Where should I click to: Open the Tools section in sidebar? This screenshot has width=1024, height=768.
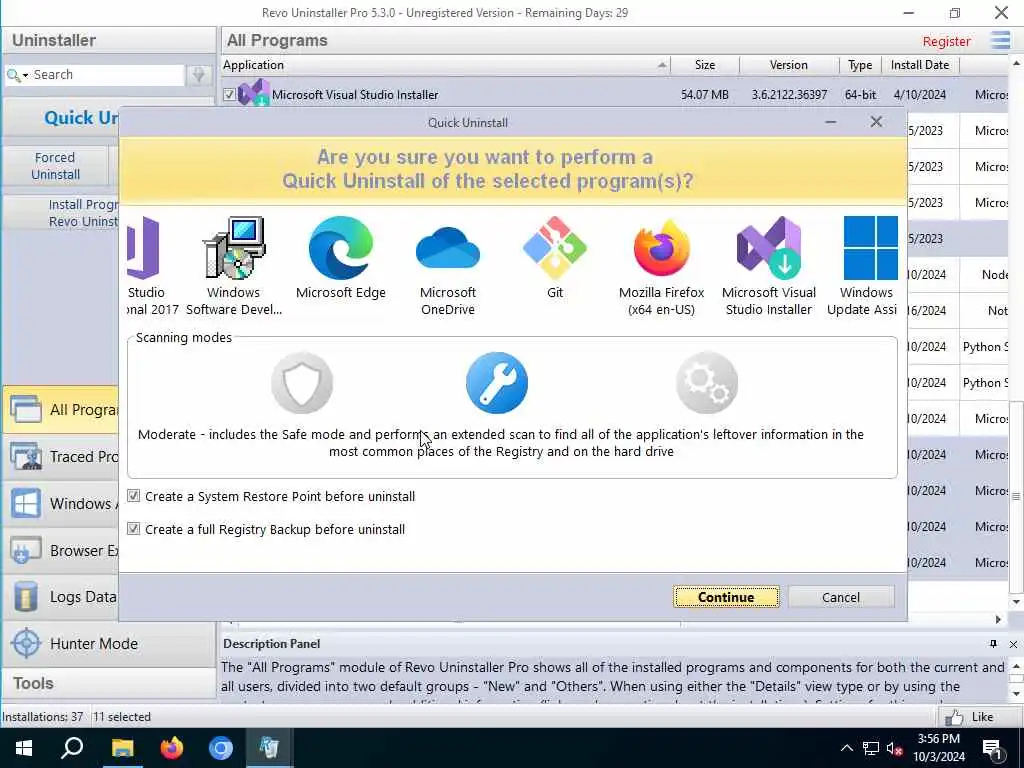pos(108,683)
